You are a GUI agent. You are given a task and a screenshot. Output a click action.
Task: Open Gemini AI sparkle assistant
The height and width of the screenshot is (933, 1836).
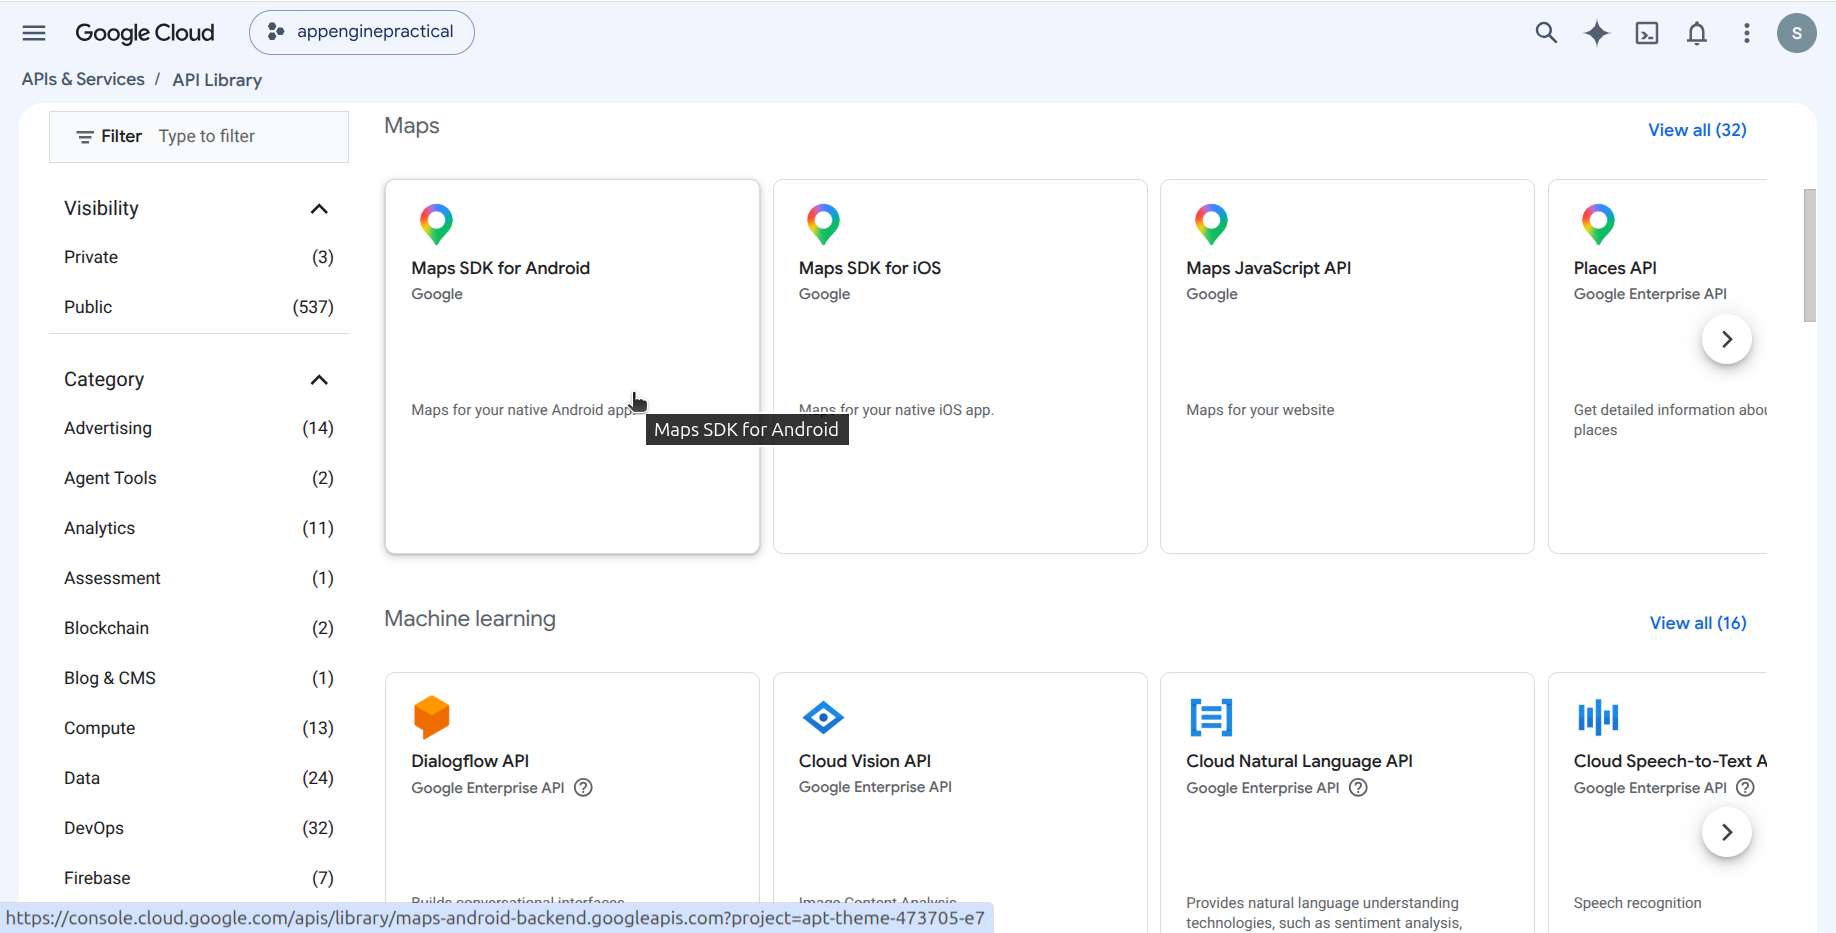1597,33
